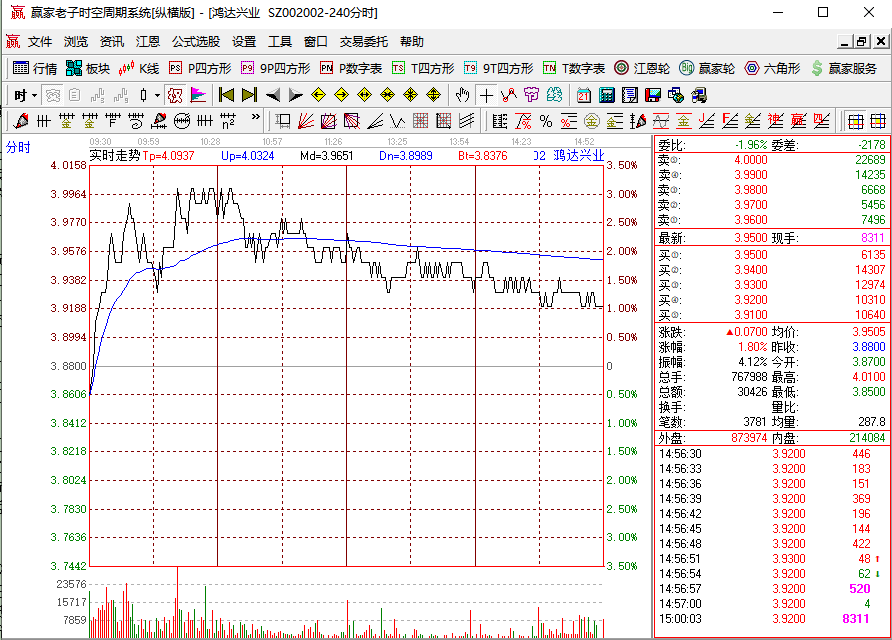Viewport: 892px width, 640px height.
Task: Select the n² line tool
Action: [228, 121]
